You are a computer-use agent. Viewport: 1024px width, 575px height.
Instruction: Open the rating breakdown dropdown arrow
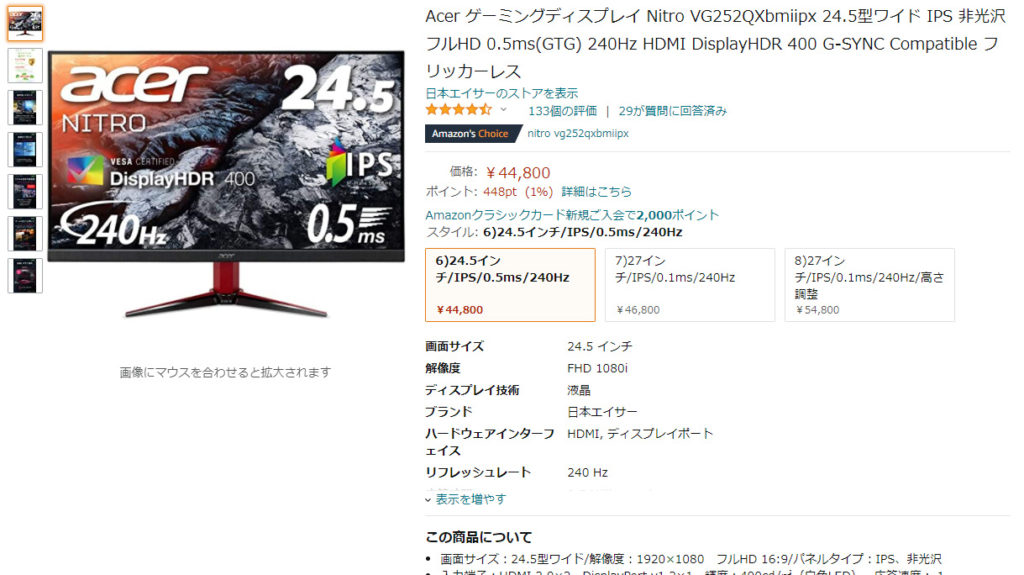(504, 110)
